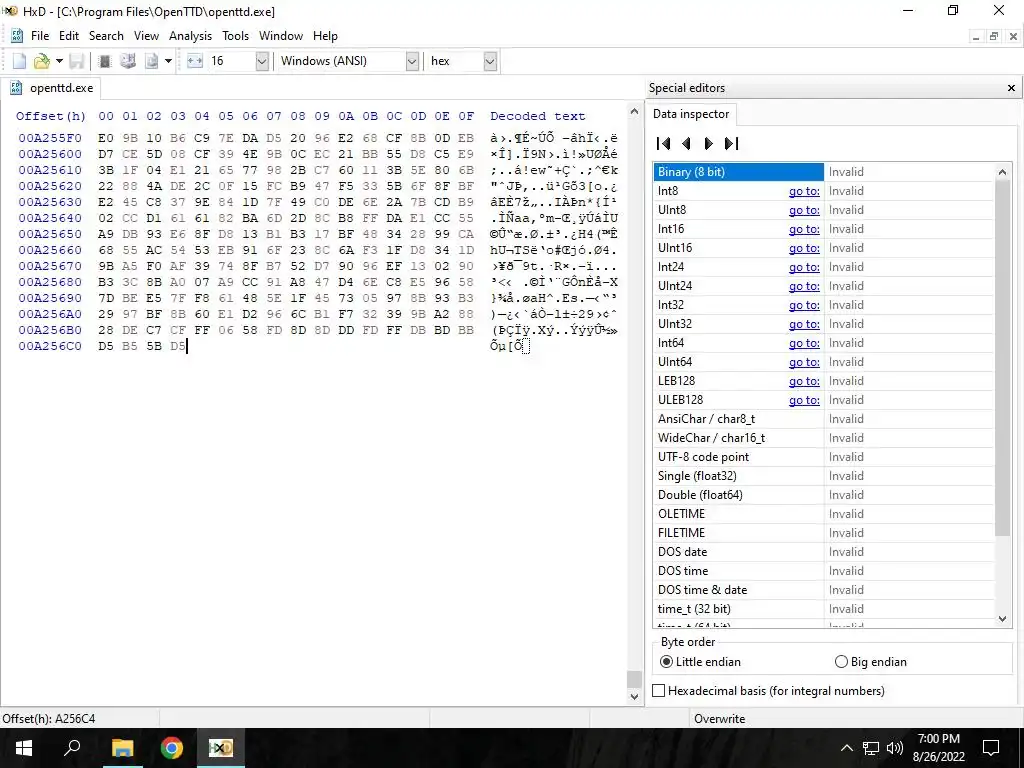Click go to link for Int8
The height and width of the screenshot is (768, 1024).
(804, 191)
